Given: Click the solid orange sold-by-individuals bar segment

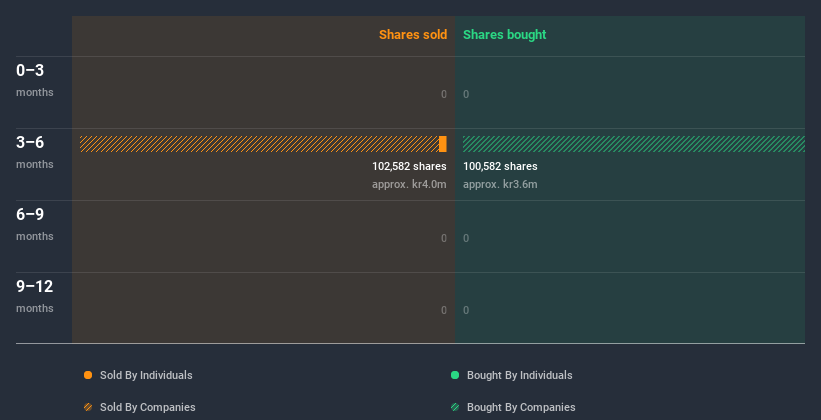Looking at the screenshot, I should tap(443, 144).
